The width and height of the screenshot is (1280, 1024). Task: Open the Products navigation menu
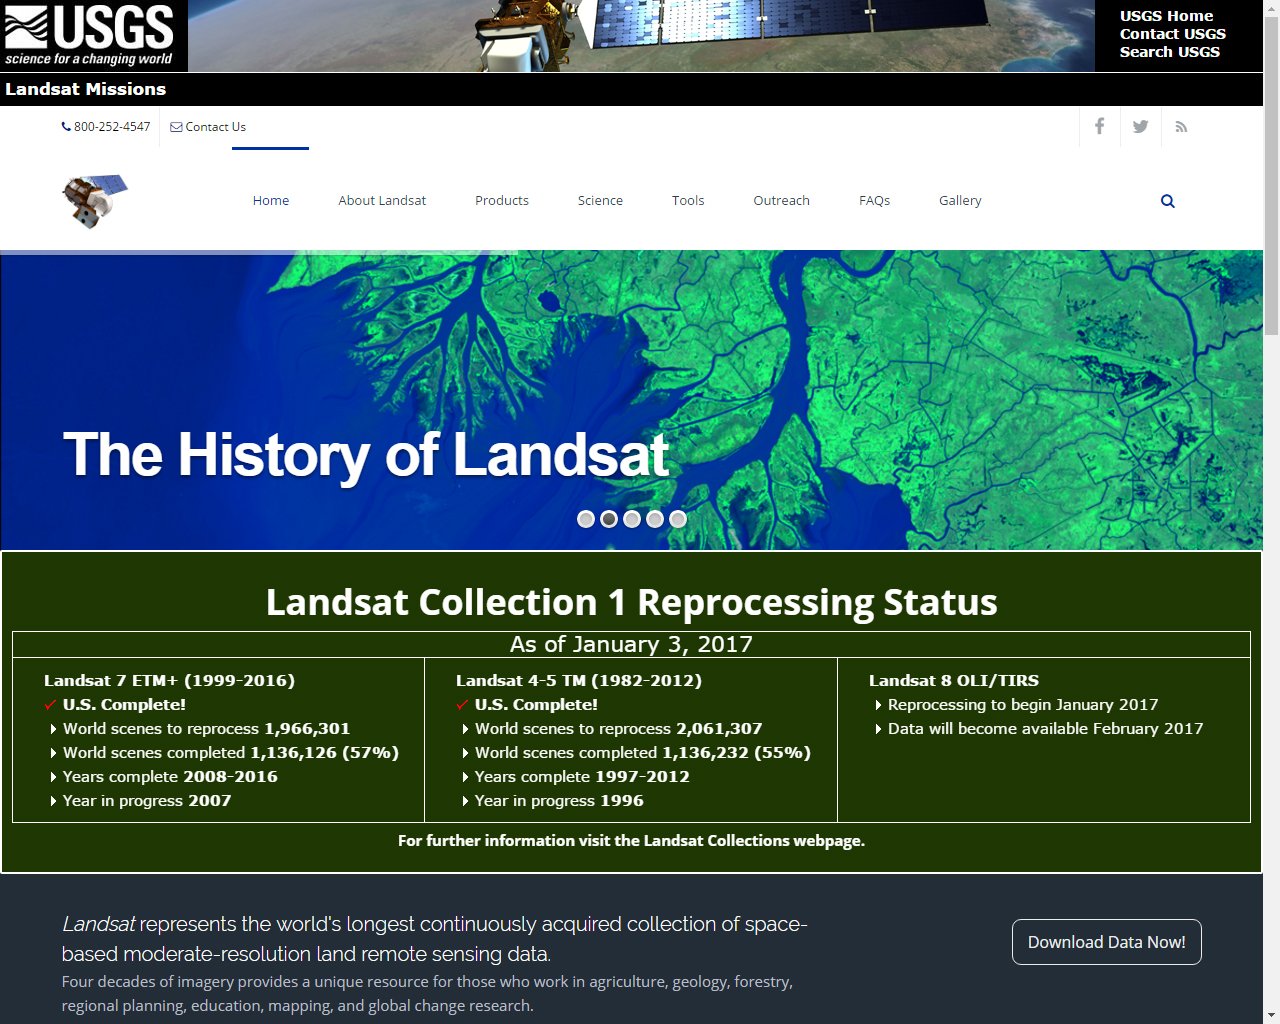click(501, 200)
